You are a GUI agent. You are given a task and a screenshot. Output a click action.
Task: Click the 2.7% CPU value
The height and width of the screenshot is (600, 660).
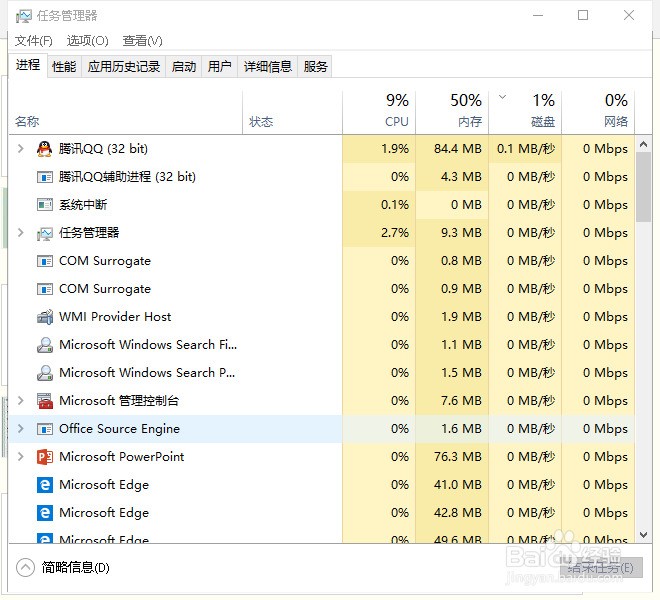[395, 233]
